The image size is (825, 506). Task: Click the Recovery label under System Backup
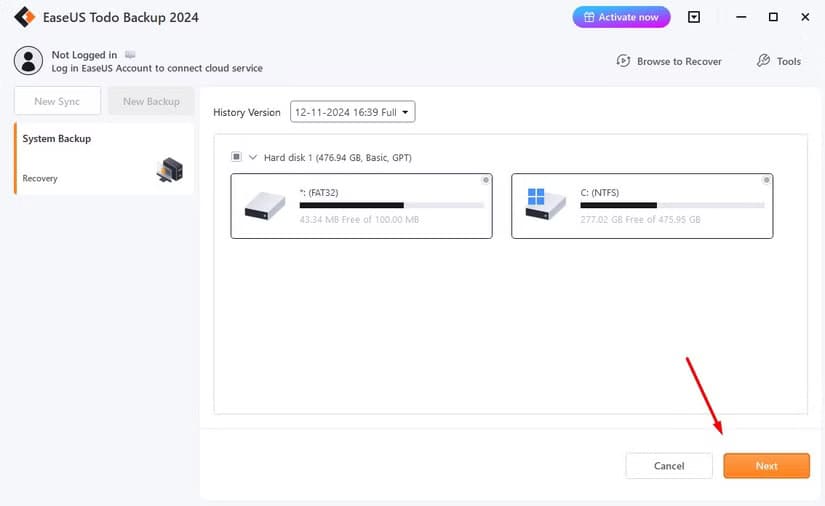(40, 178)
